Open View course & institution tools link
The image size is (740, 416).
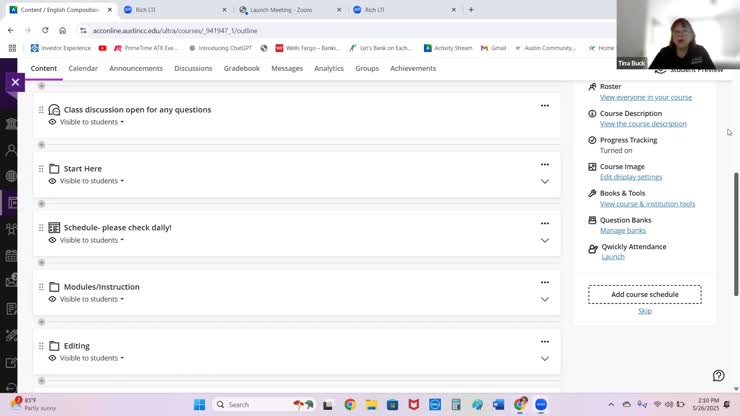point(648,204)
